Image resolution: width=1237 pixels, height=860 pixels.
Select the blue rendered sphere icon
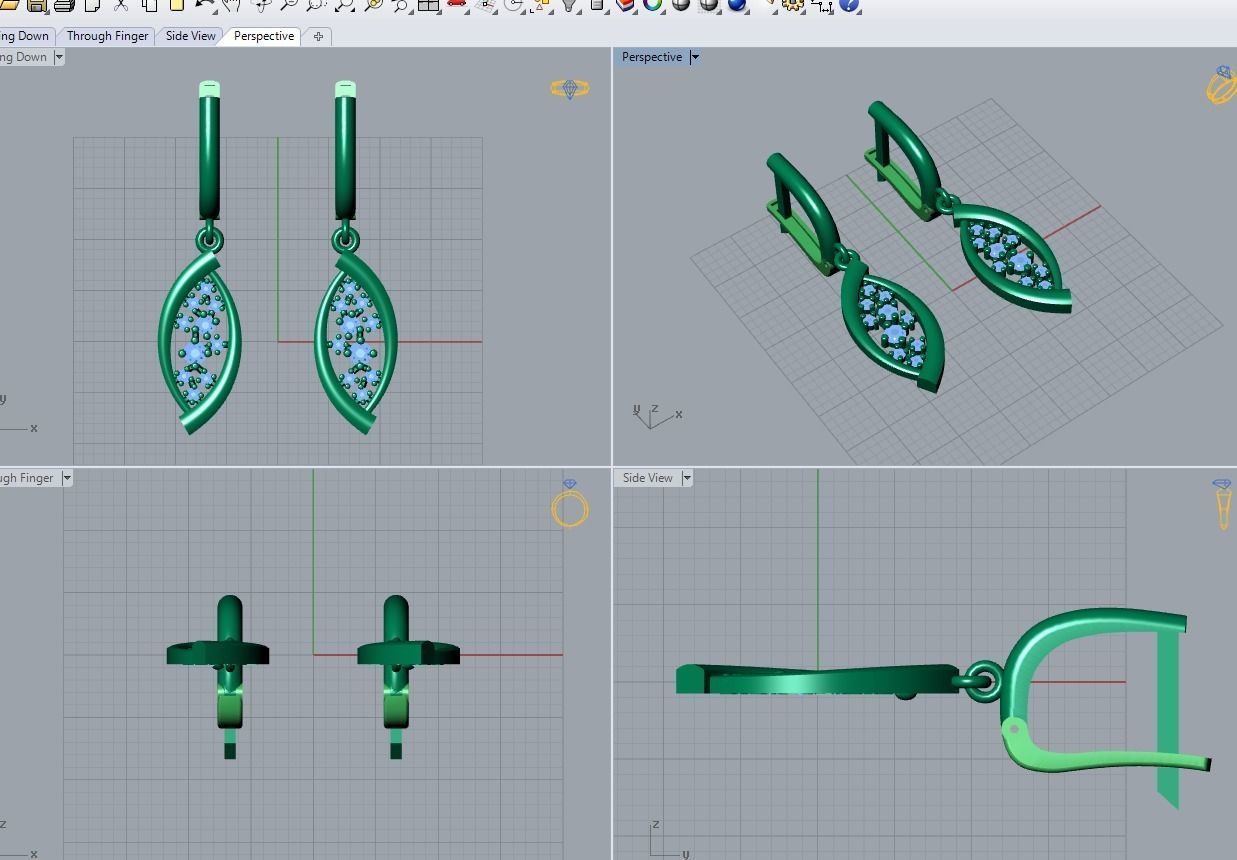tap(737, 5)
